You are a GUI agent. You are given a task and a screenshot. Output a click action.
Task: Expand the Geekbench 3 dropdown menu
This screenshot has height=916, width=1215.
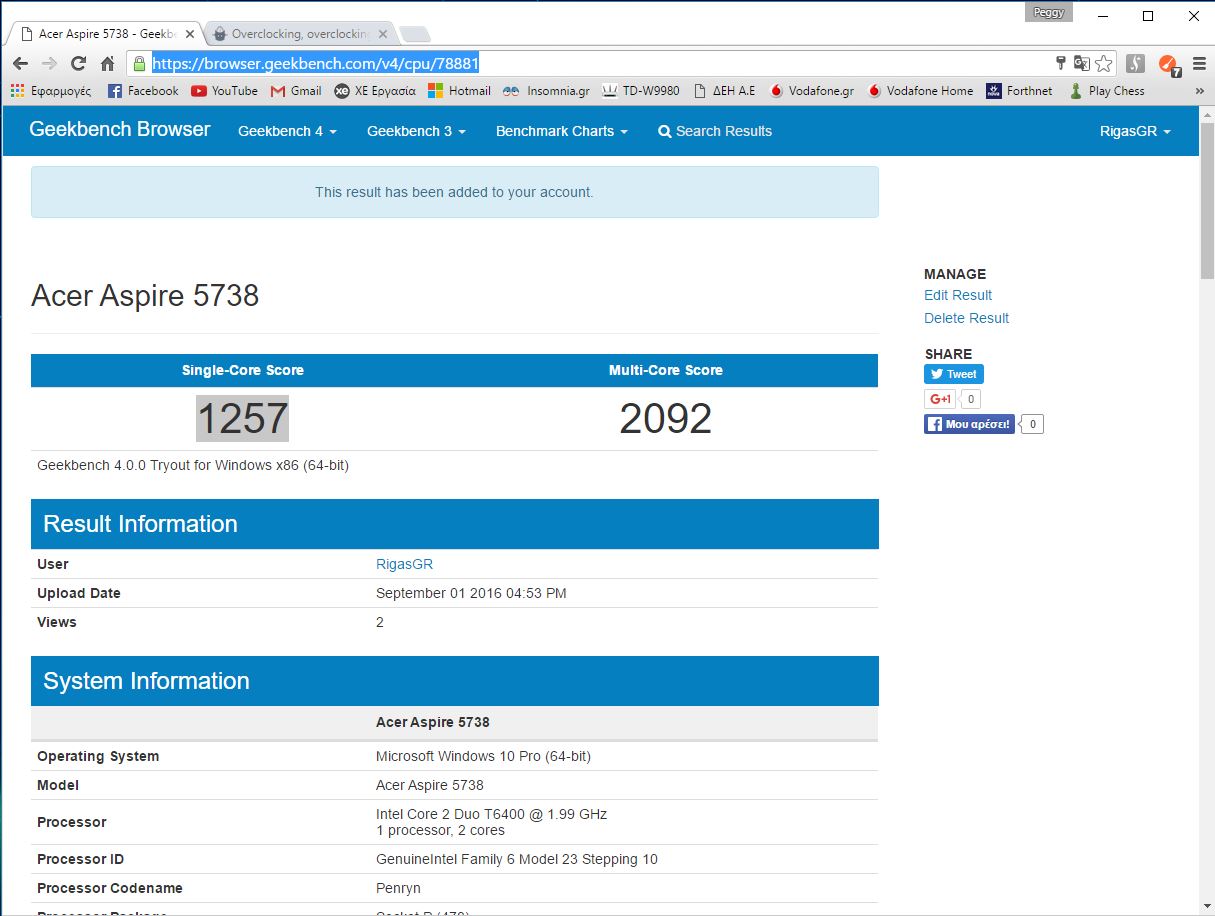pos(416,131)
